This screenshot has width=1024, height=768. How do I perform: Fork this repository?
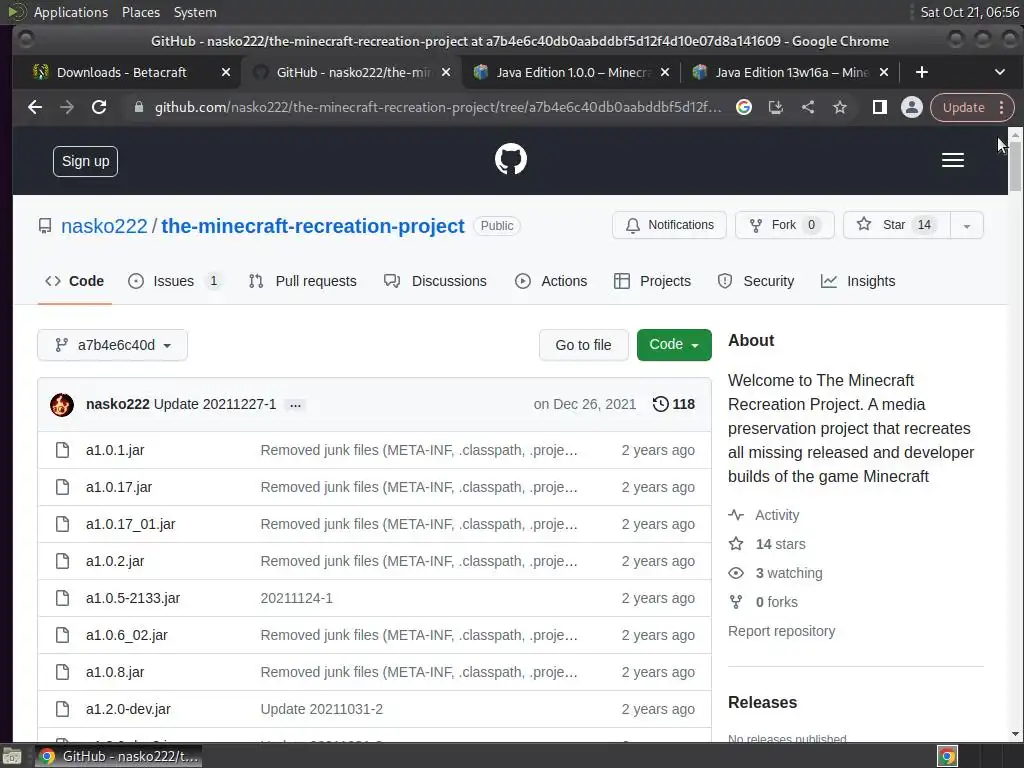[x=784, y=225]
